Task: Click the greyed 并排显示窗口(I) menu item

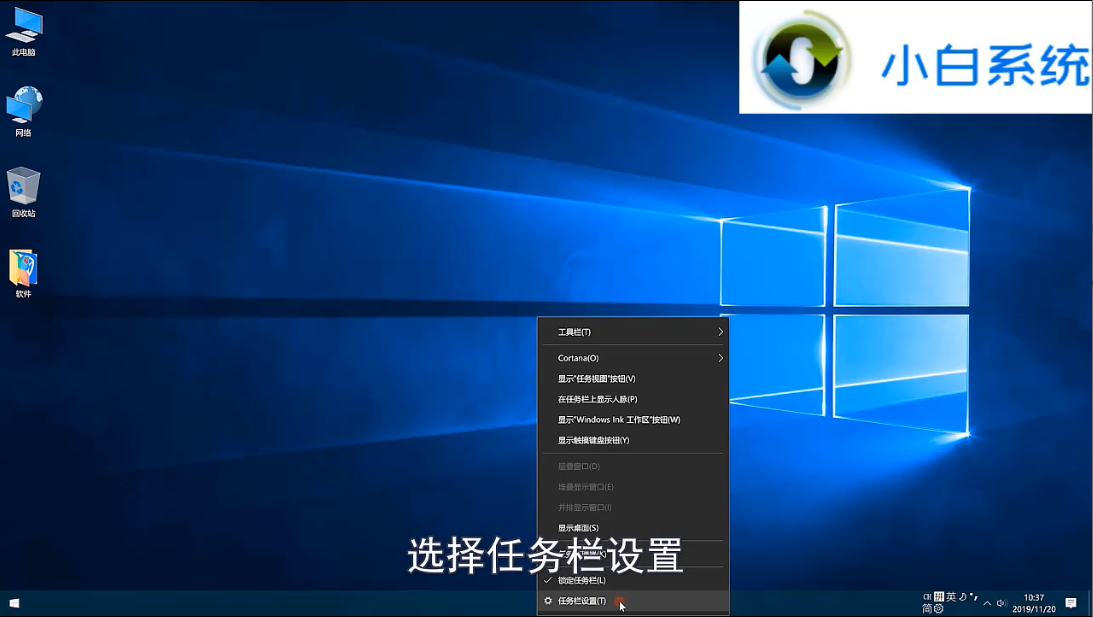Action: click(633, 507)
